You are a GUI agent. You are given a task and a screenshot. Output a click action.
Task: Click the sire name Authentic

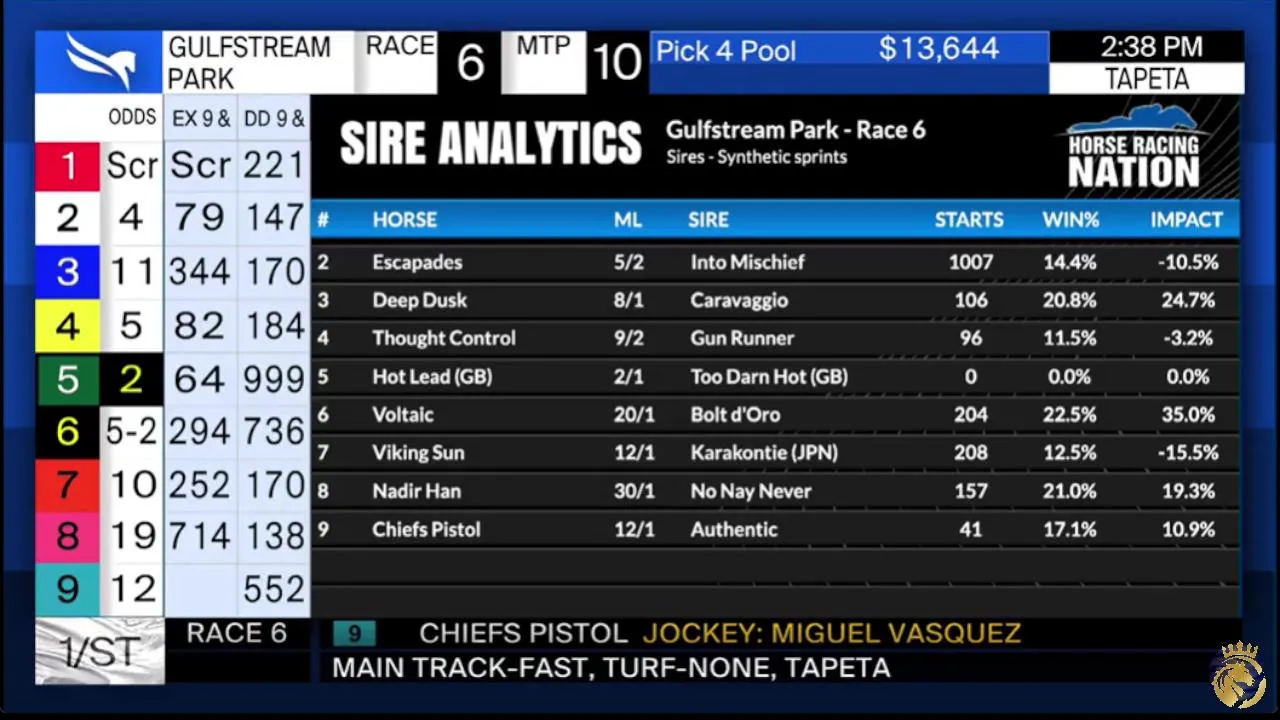click(x=734, y=530)
